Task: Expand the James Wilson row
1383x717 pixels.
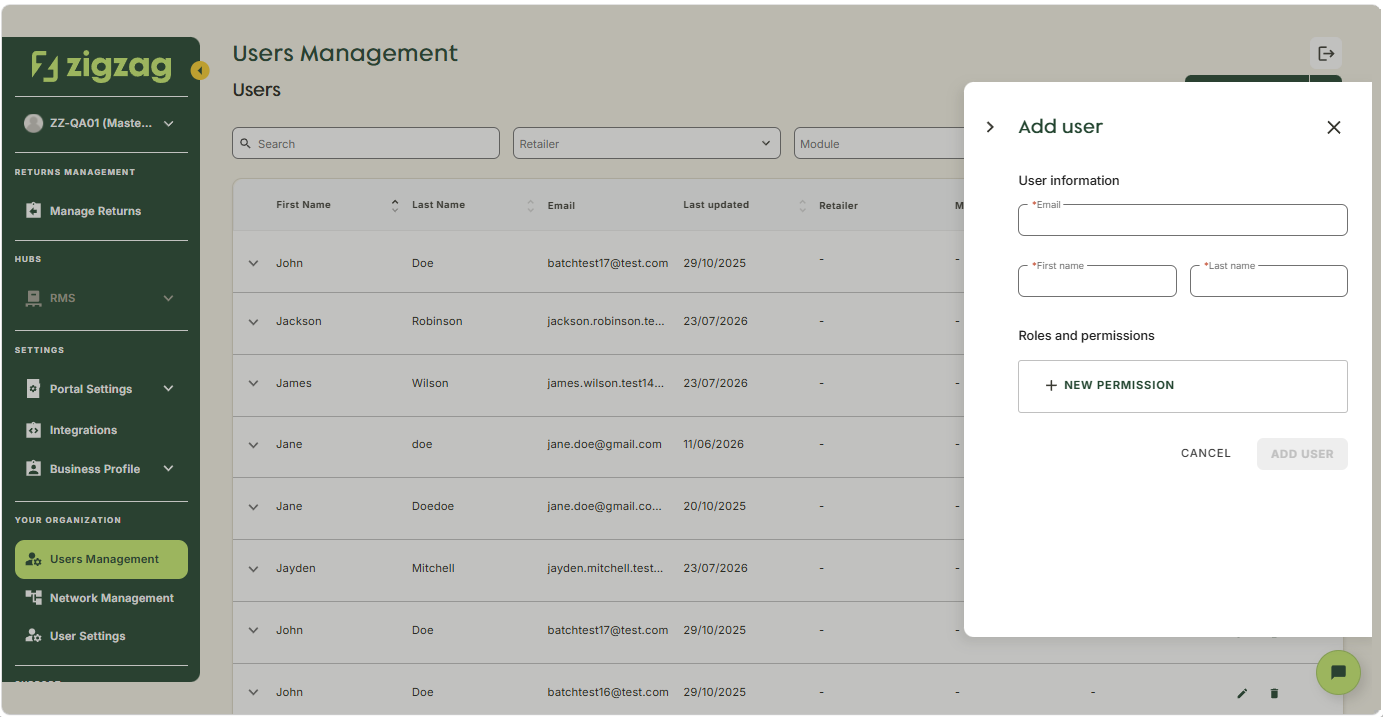Action: (253, 383)
